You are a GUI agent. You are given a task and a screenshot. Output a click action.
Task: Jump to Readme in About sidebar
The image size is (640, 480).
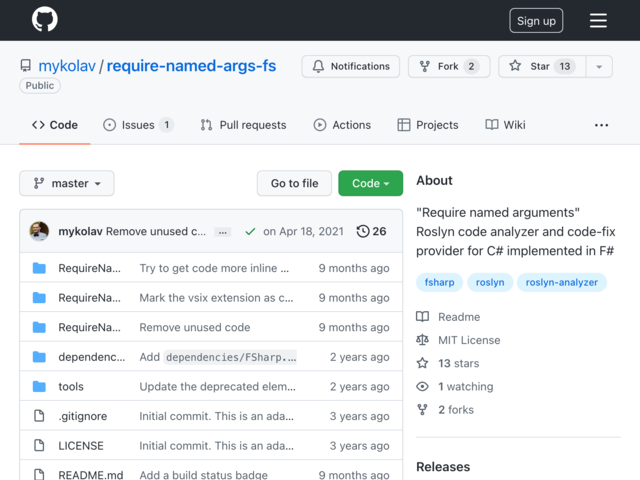coord(459,317)
